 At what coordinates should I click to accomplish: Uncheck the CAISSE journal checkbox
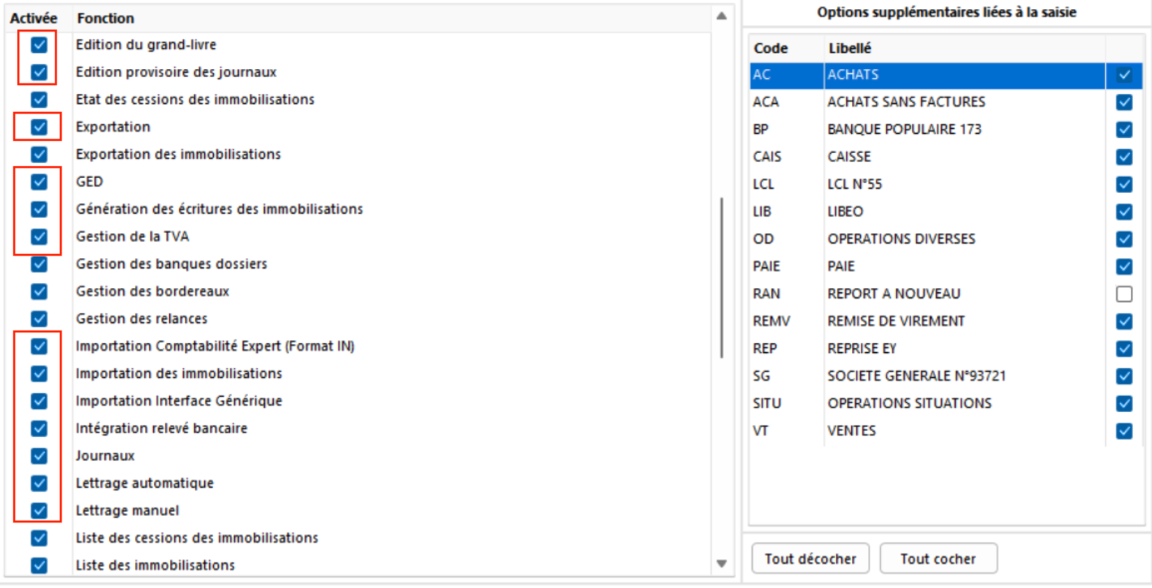[1124, 157]
